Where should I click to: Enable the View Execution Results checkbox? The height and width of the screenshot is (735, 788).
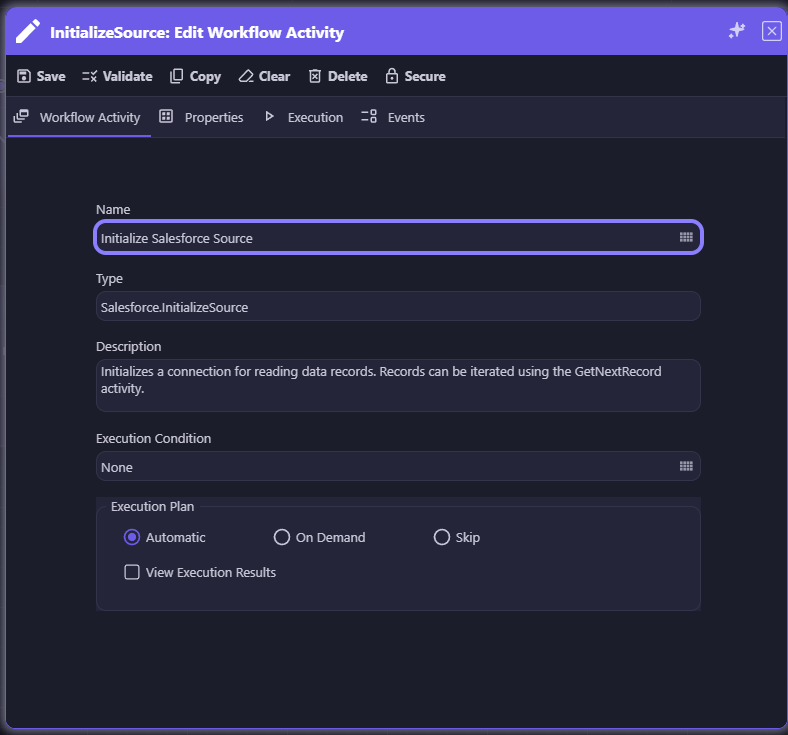click(x=132, y=572)
